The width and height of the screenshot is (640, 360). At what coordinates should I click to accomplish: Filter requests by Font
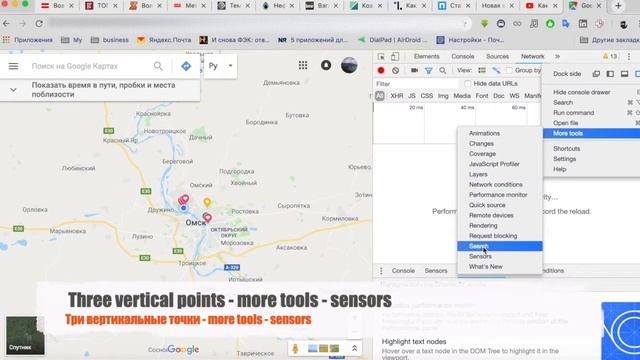point(482,96)
